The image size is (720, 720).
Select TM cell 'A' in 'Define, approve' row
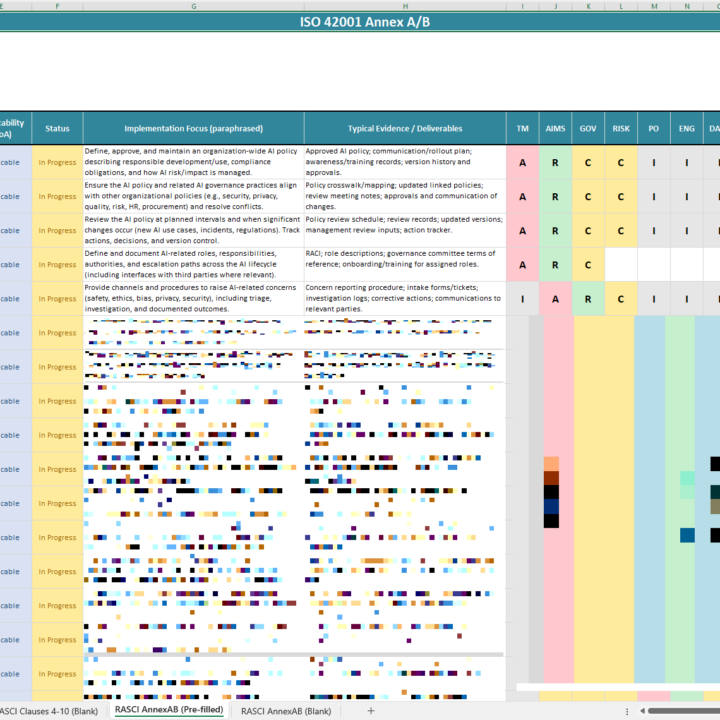[x=523, y=163]
